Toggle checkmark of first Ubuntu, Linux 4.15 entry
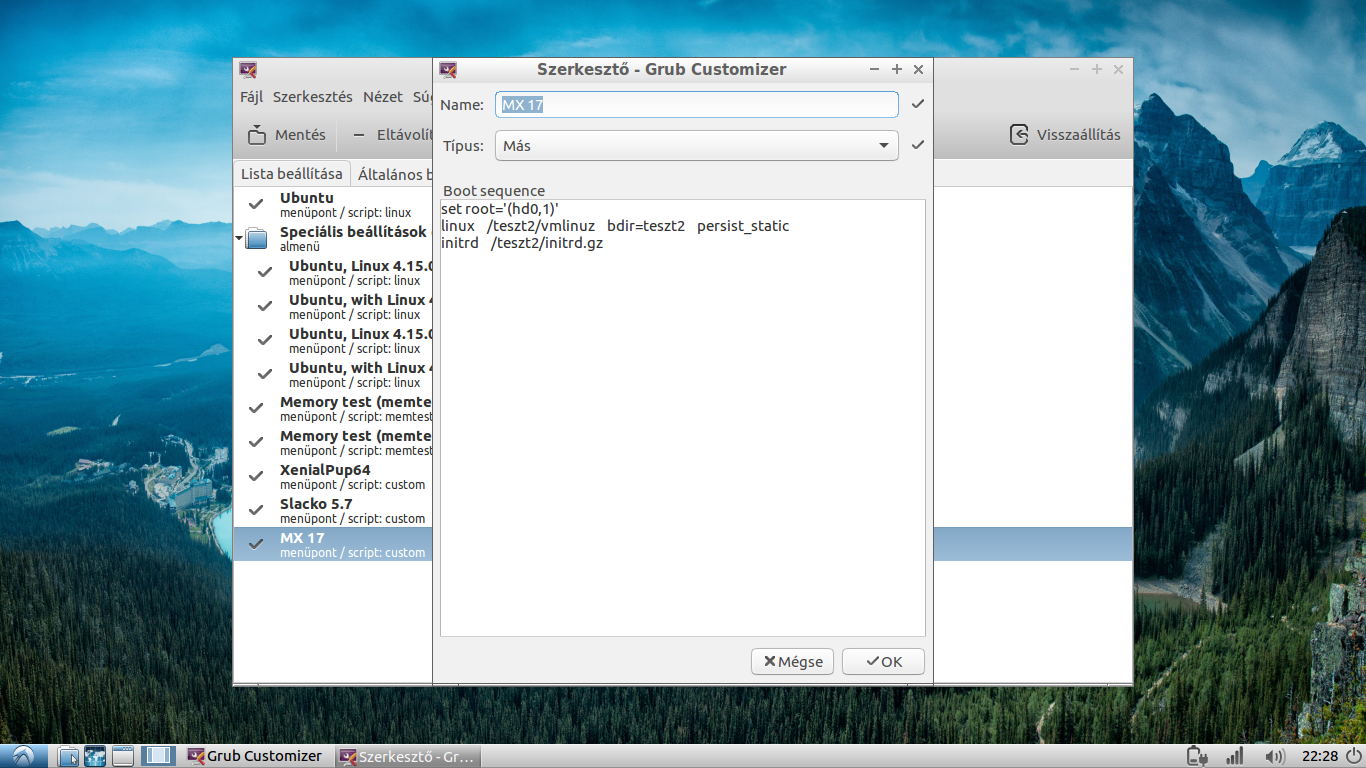 (x=265, y=272)
